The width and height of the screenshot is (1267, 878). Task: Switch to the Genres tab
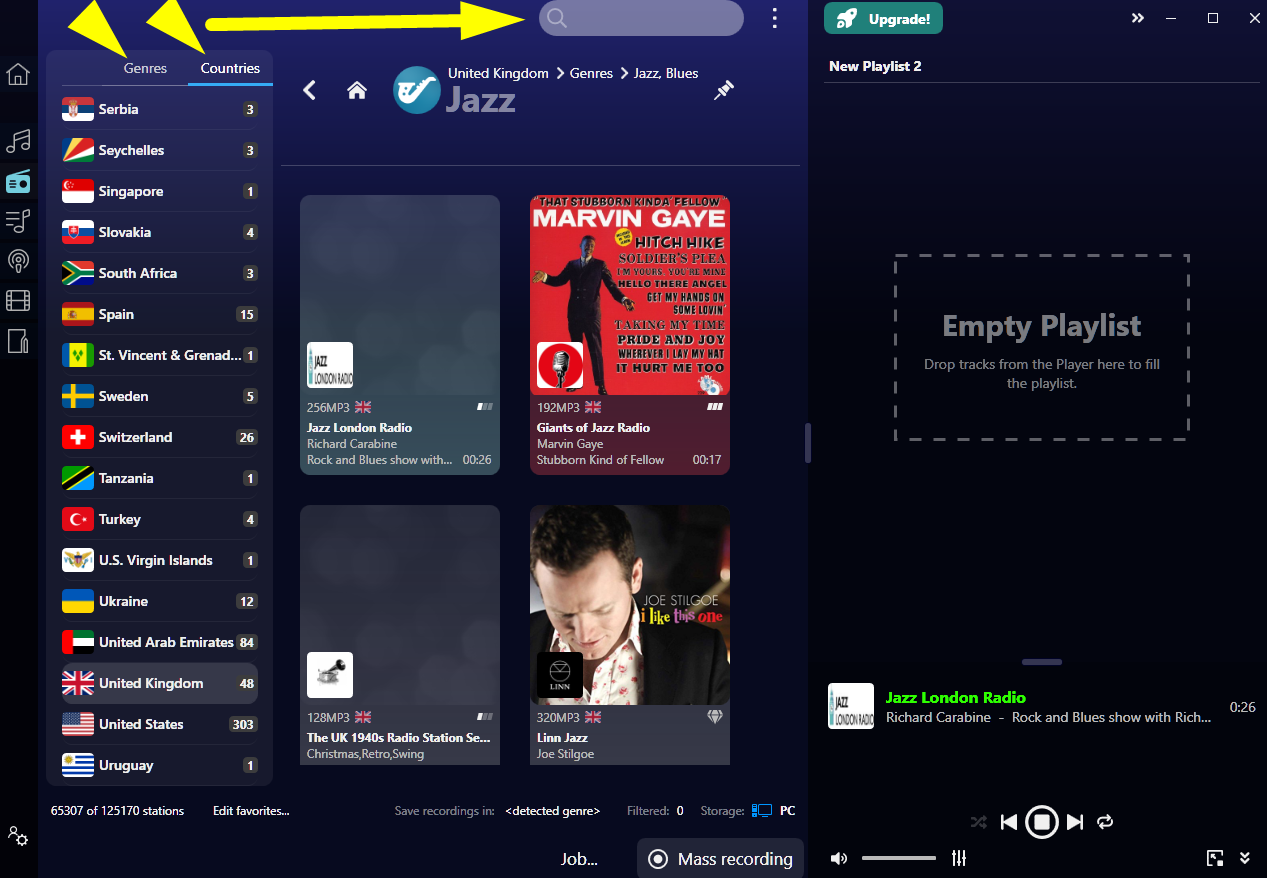(x=145, y=68)
